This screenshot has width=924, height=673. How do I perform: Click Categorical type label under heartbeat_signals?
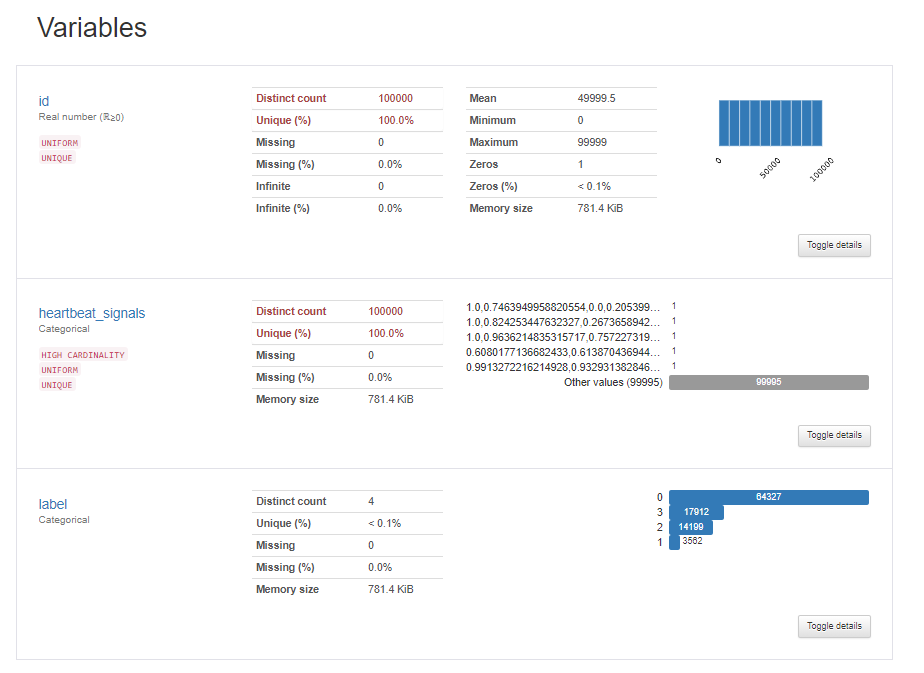click(x=64, y=329)
